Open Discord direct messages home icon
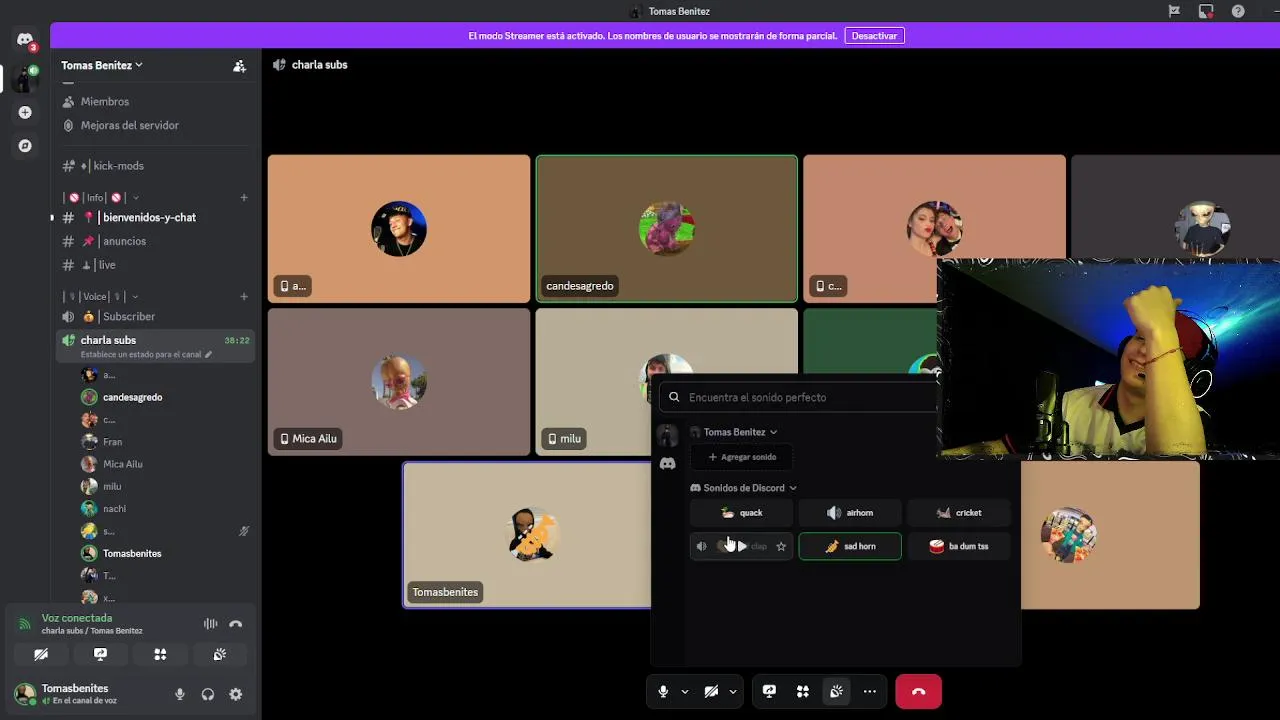 (25, 39)
